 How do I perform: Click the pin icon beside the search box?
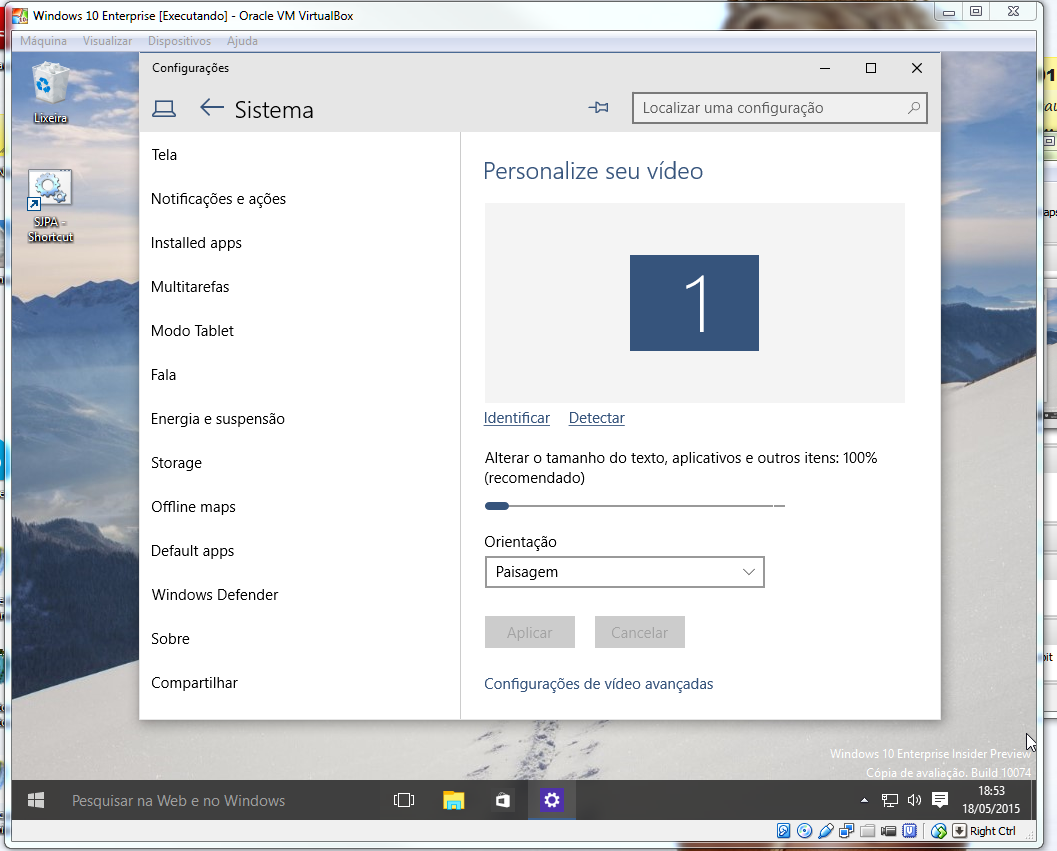599,108
